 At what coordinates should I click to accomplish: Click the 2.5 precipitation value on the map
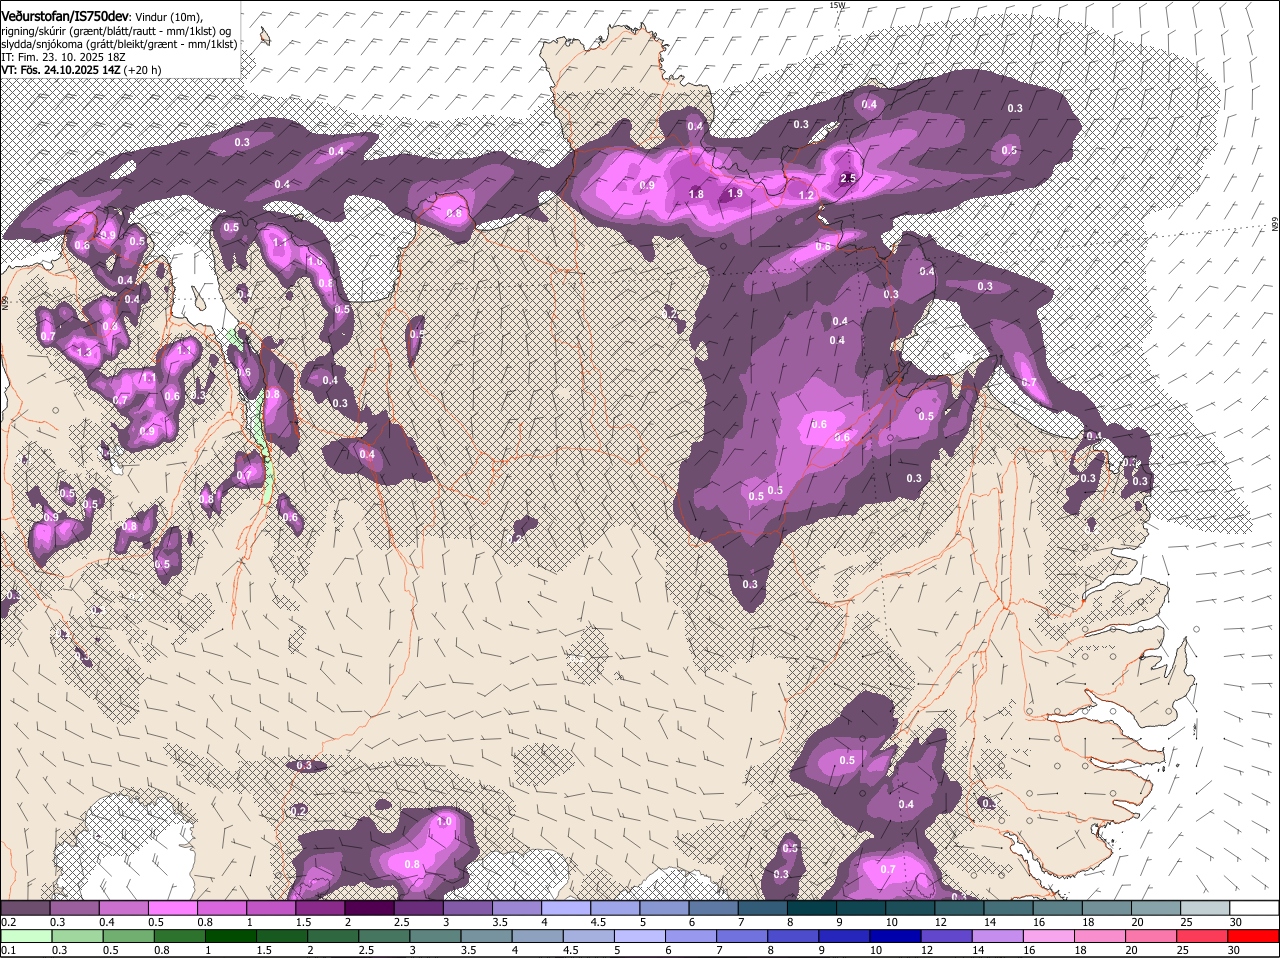848,178
